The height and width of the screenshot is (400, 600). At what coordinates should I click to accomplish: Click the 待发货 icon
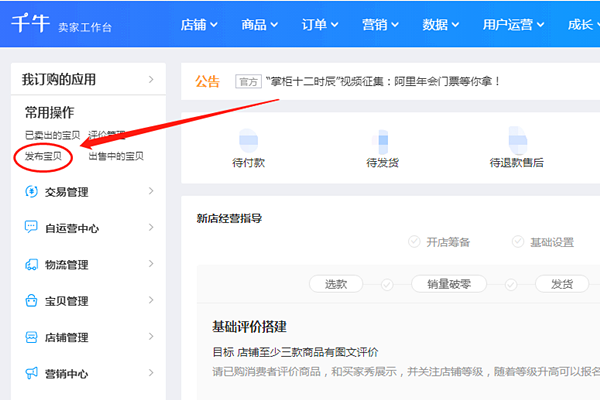pos(382,140)
